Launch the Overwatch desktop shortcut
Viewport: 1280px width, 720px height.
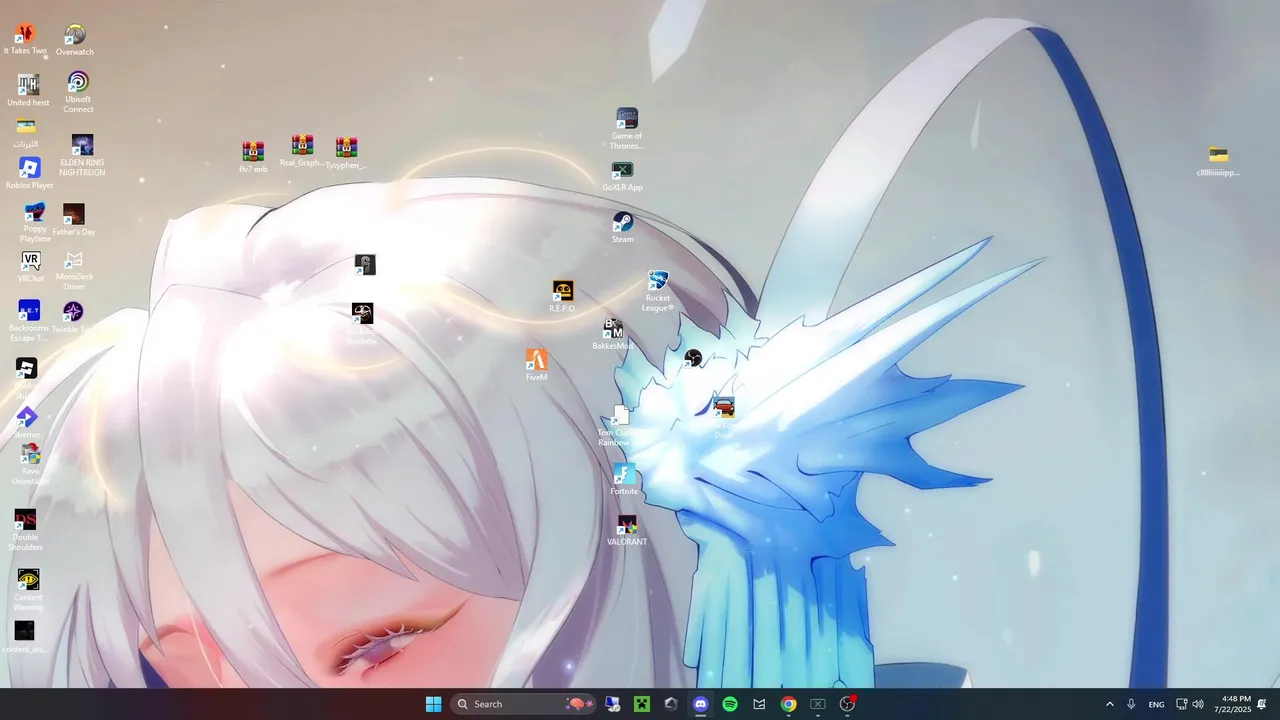coord(75,40)
